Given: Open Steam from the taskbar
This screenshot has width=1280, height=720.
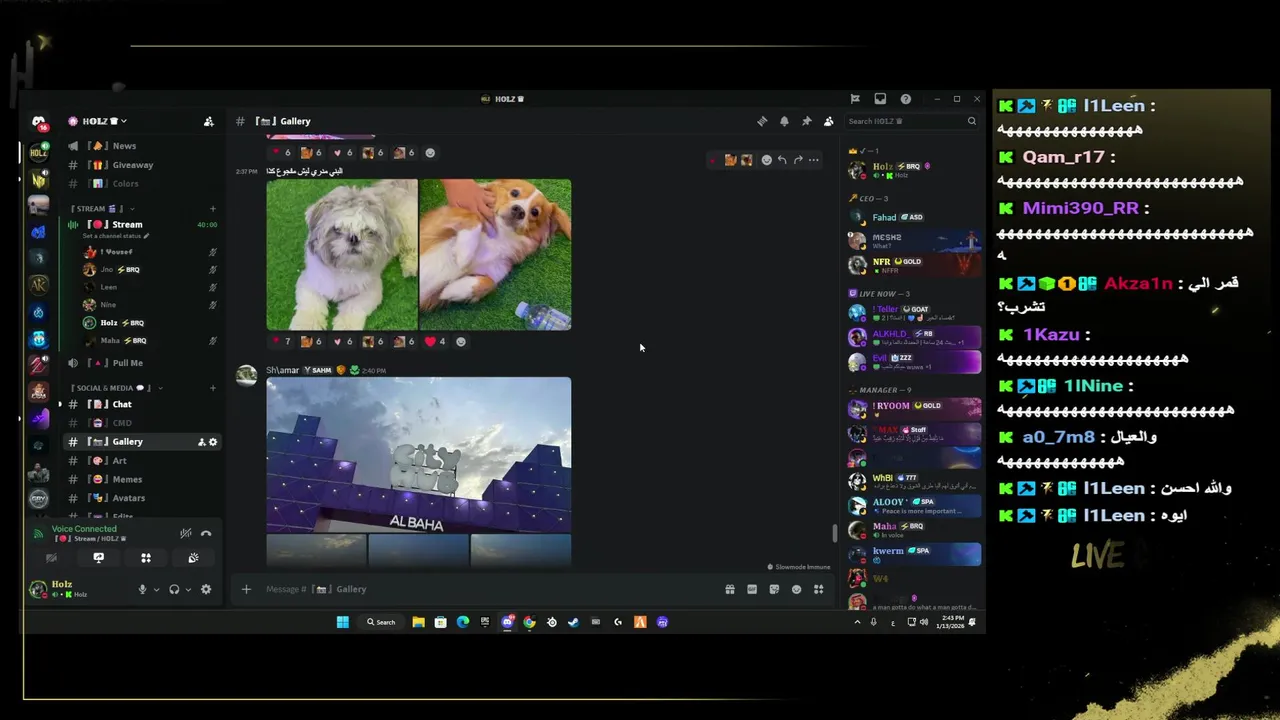Looking at the screenshot, I should click(573, 622).
